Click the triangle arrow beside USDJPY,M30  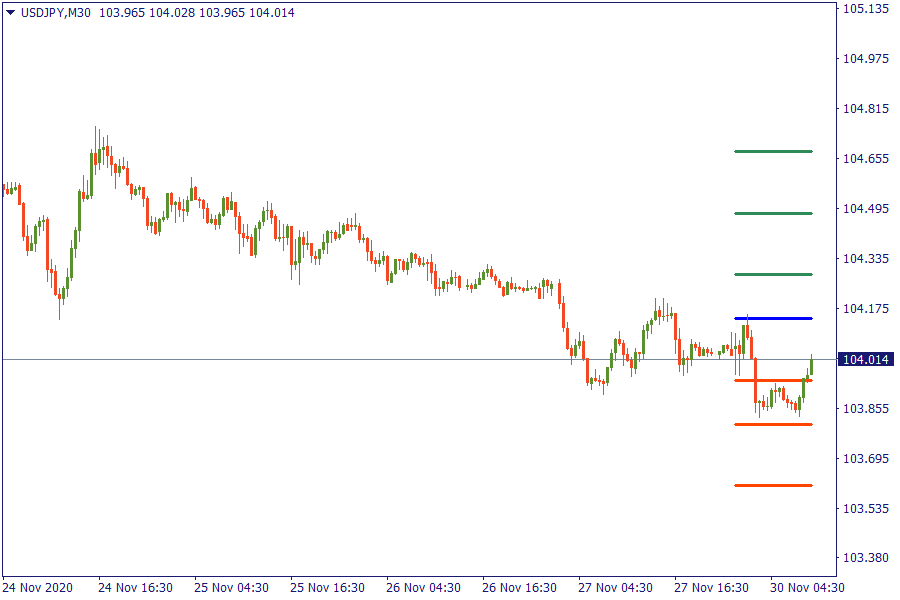[x=10, y=13]
